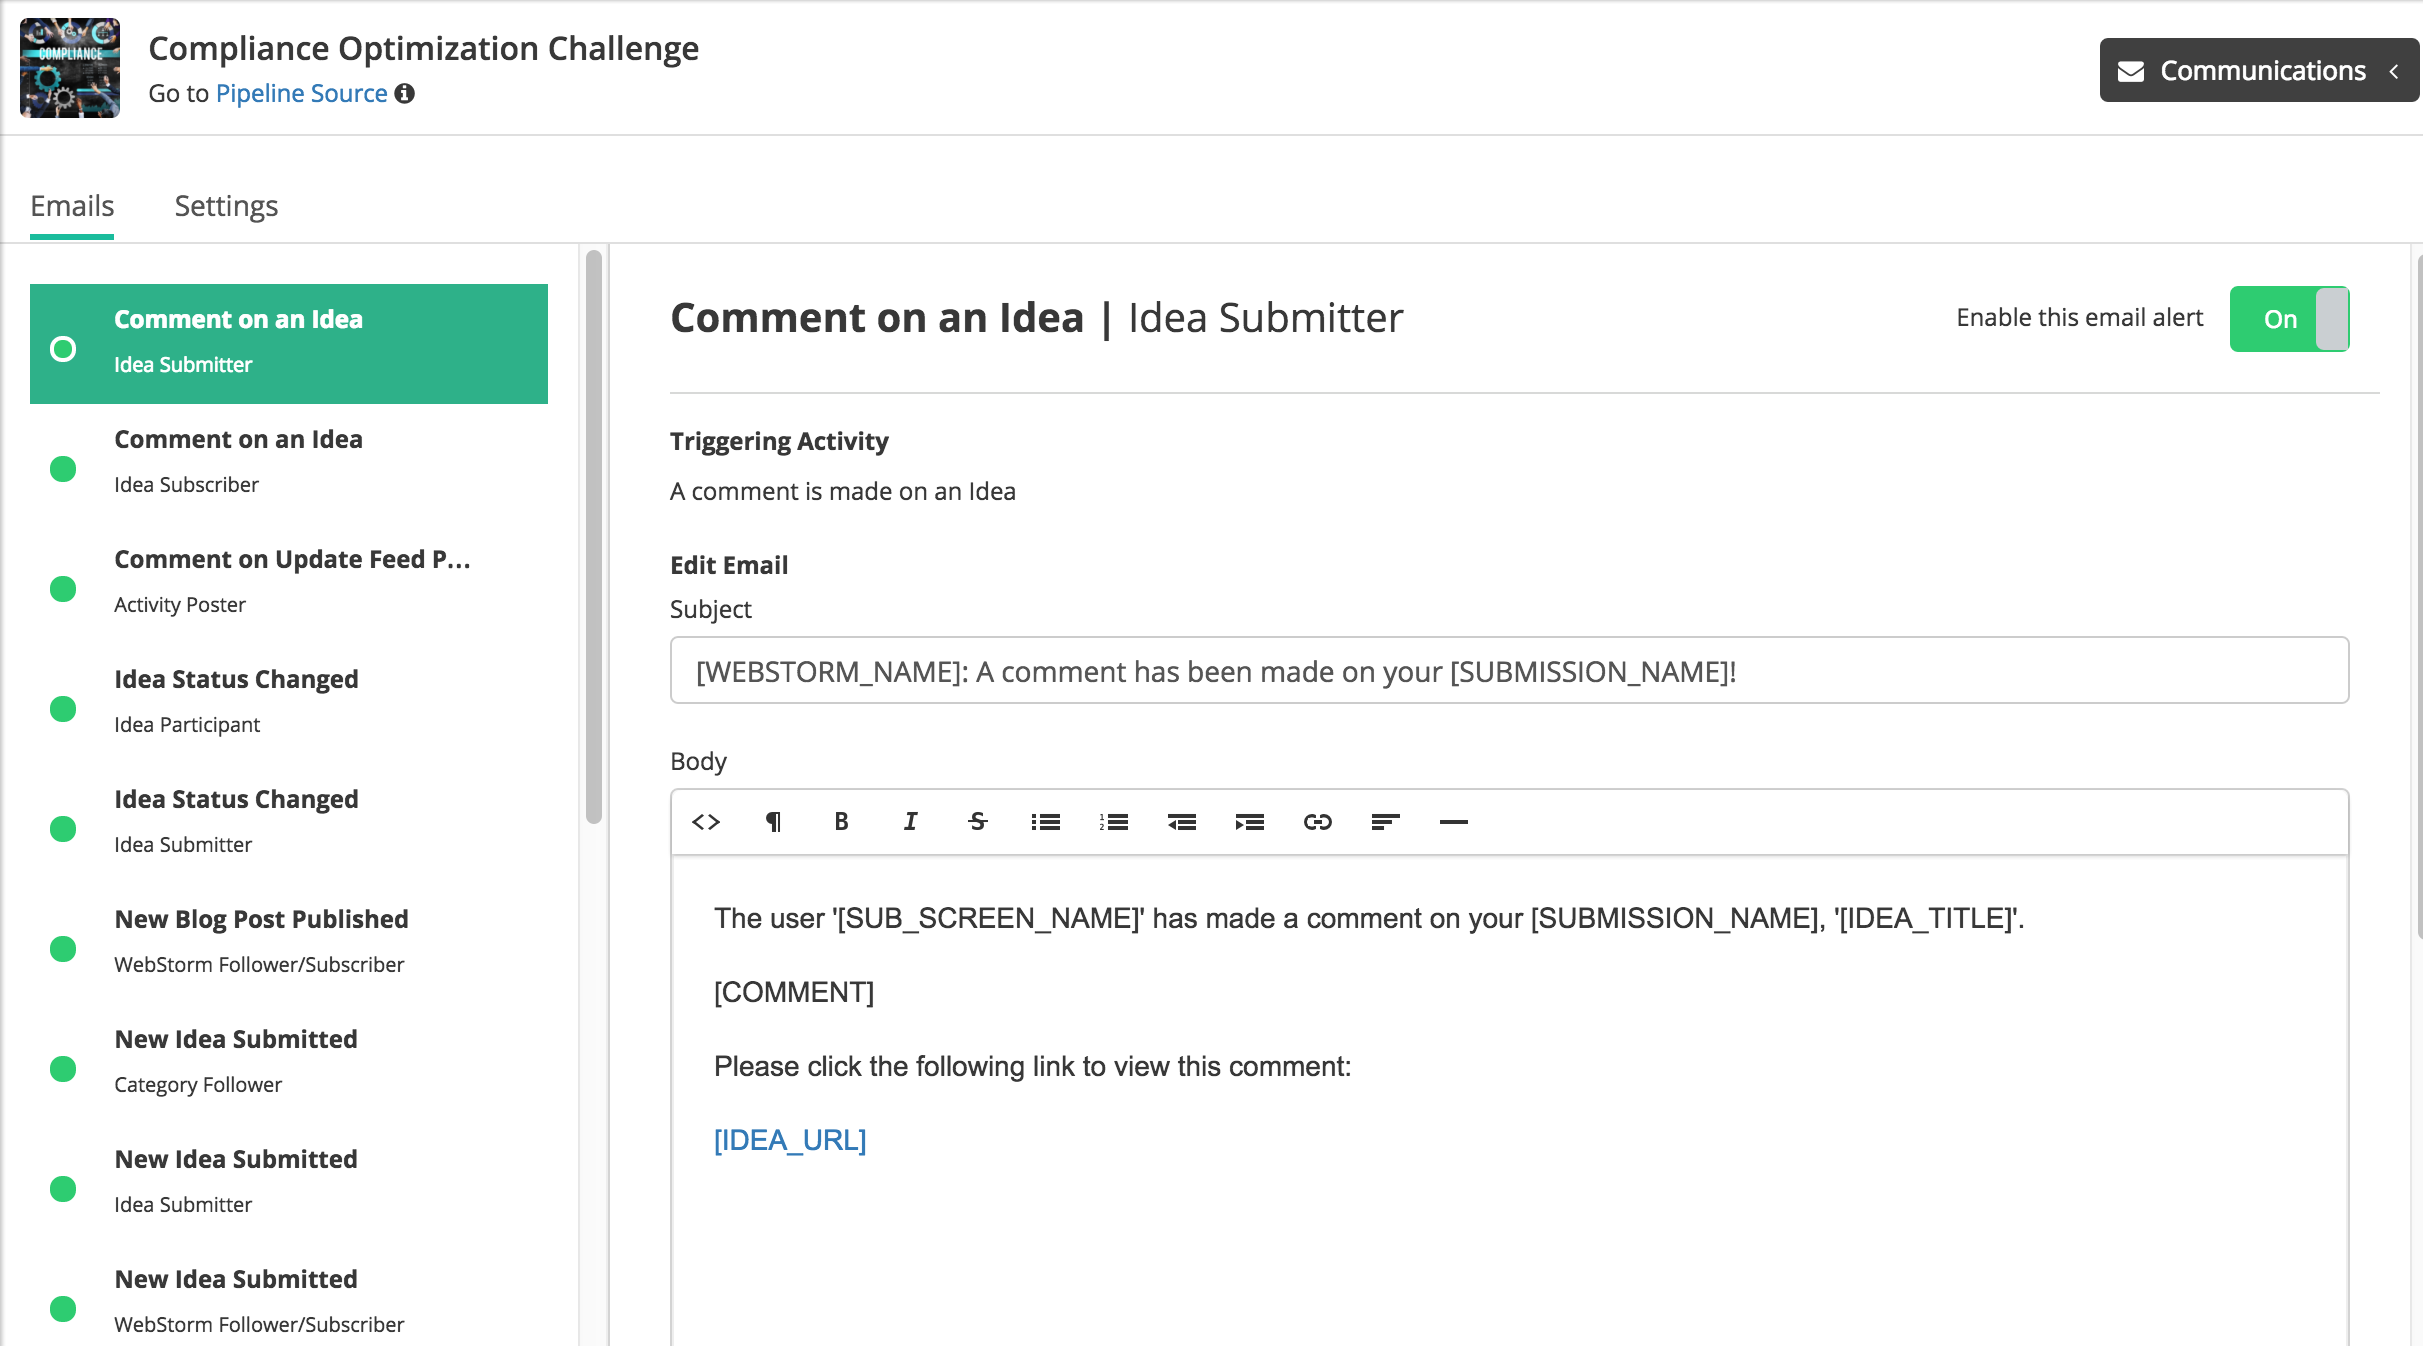Select Comment on an Idea, Idea Subscriber
The width and height of the screenshot is (2423, 1346).
point(289,461)
